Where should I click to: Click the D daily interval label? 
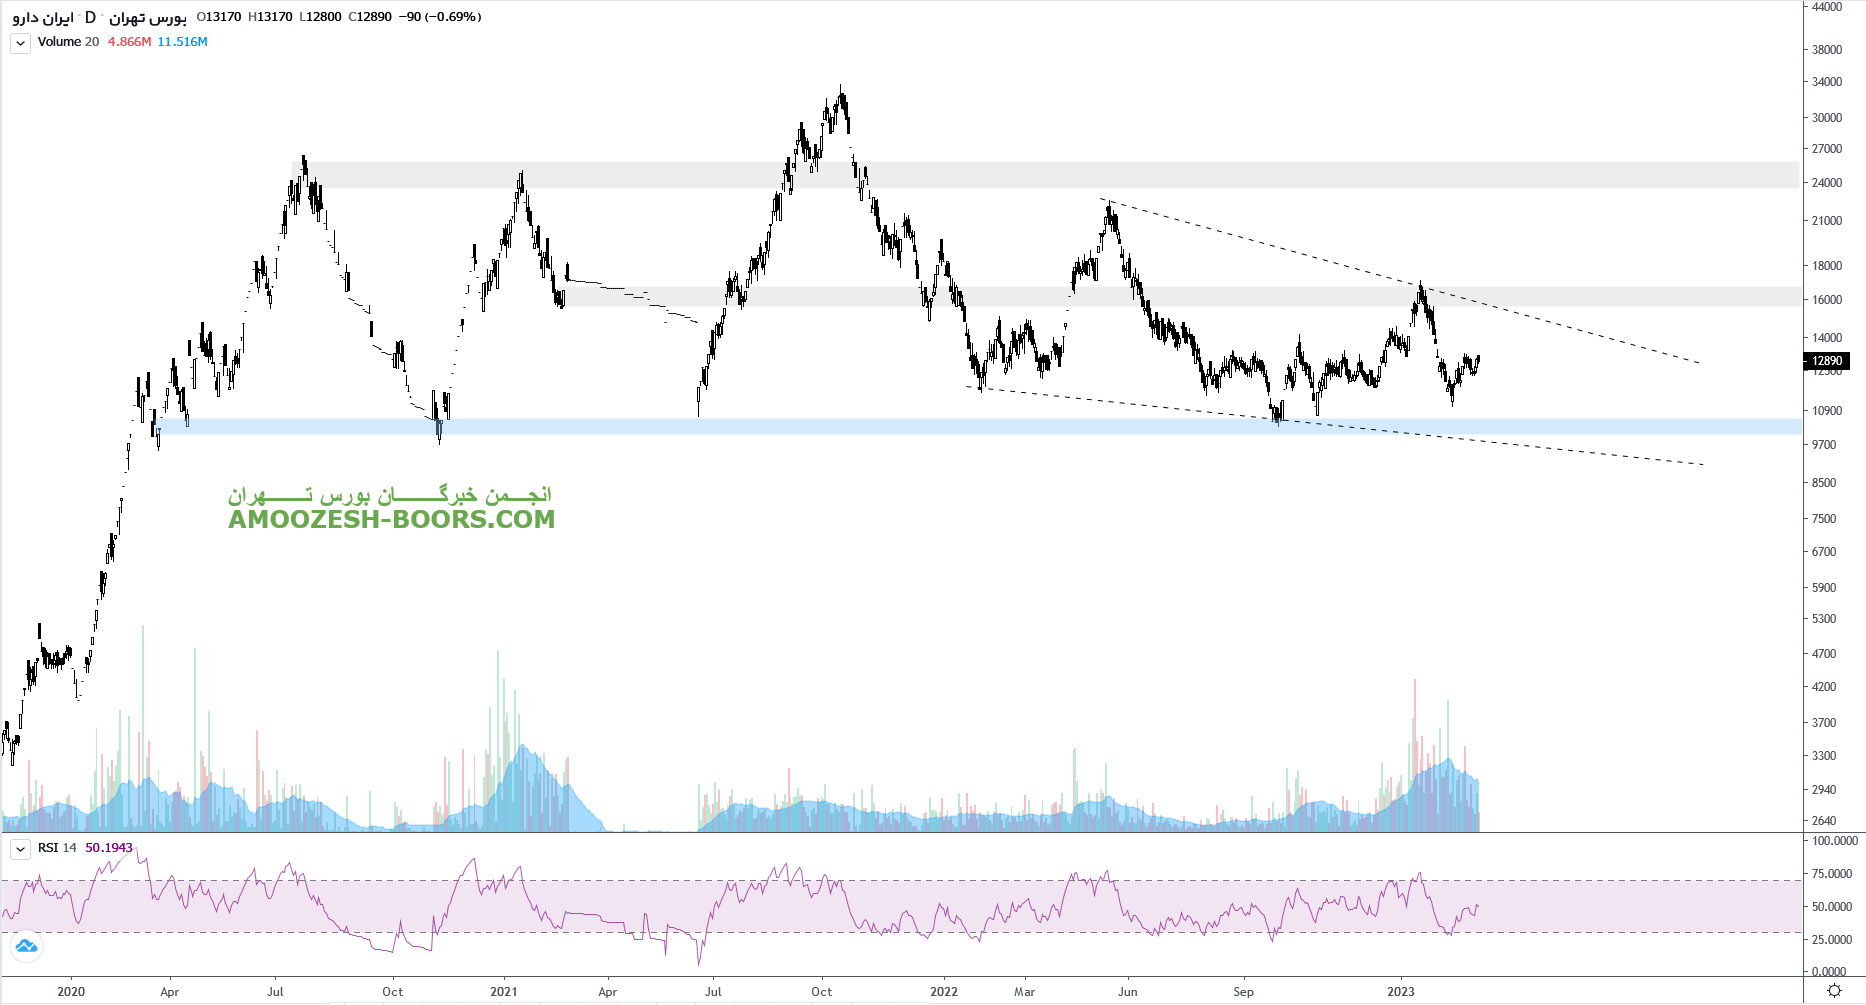[90, 17]
